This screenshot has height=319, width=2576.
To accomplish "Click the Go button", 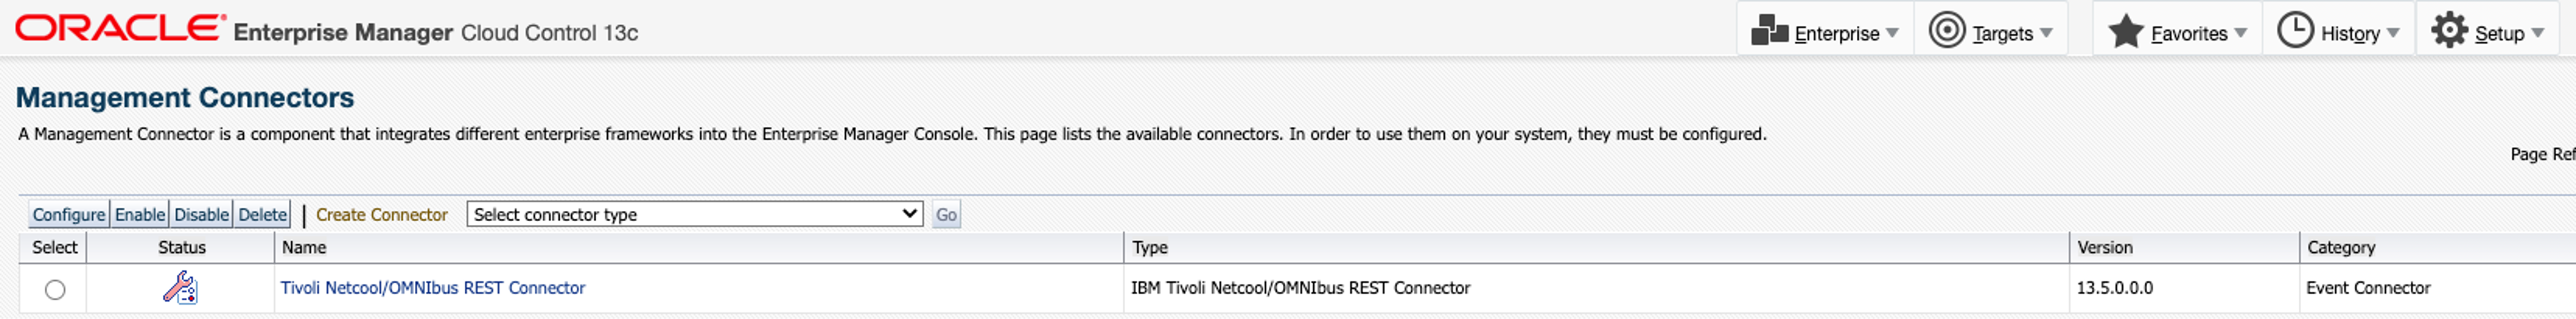I will pos(946,215).
